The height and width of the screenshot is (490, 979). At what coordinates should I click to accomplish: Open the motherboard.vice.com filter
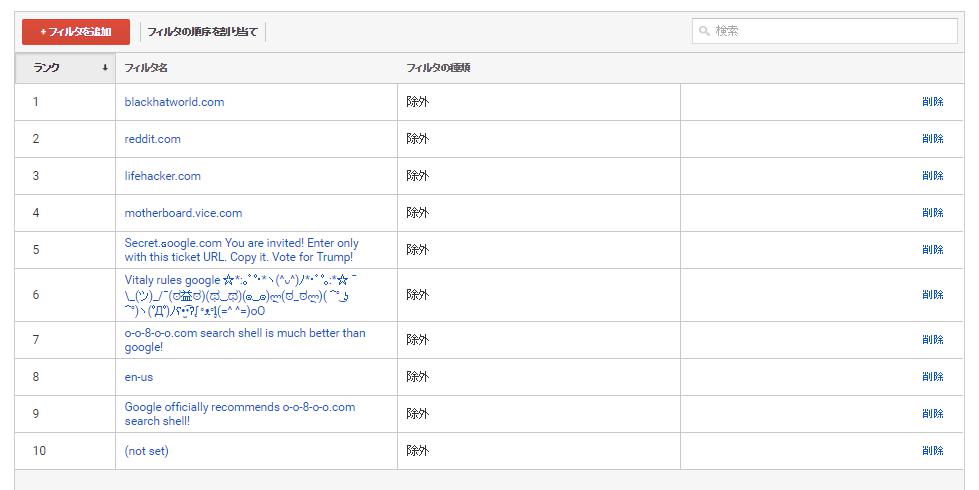point(183,213)
